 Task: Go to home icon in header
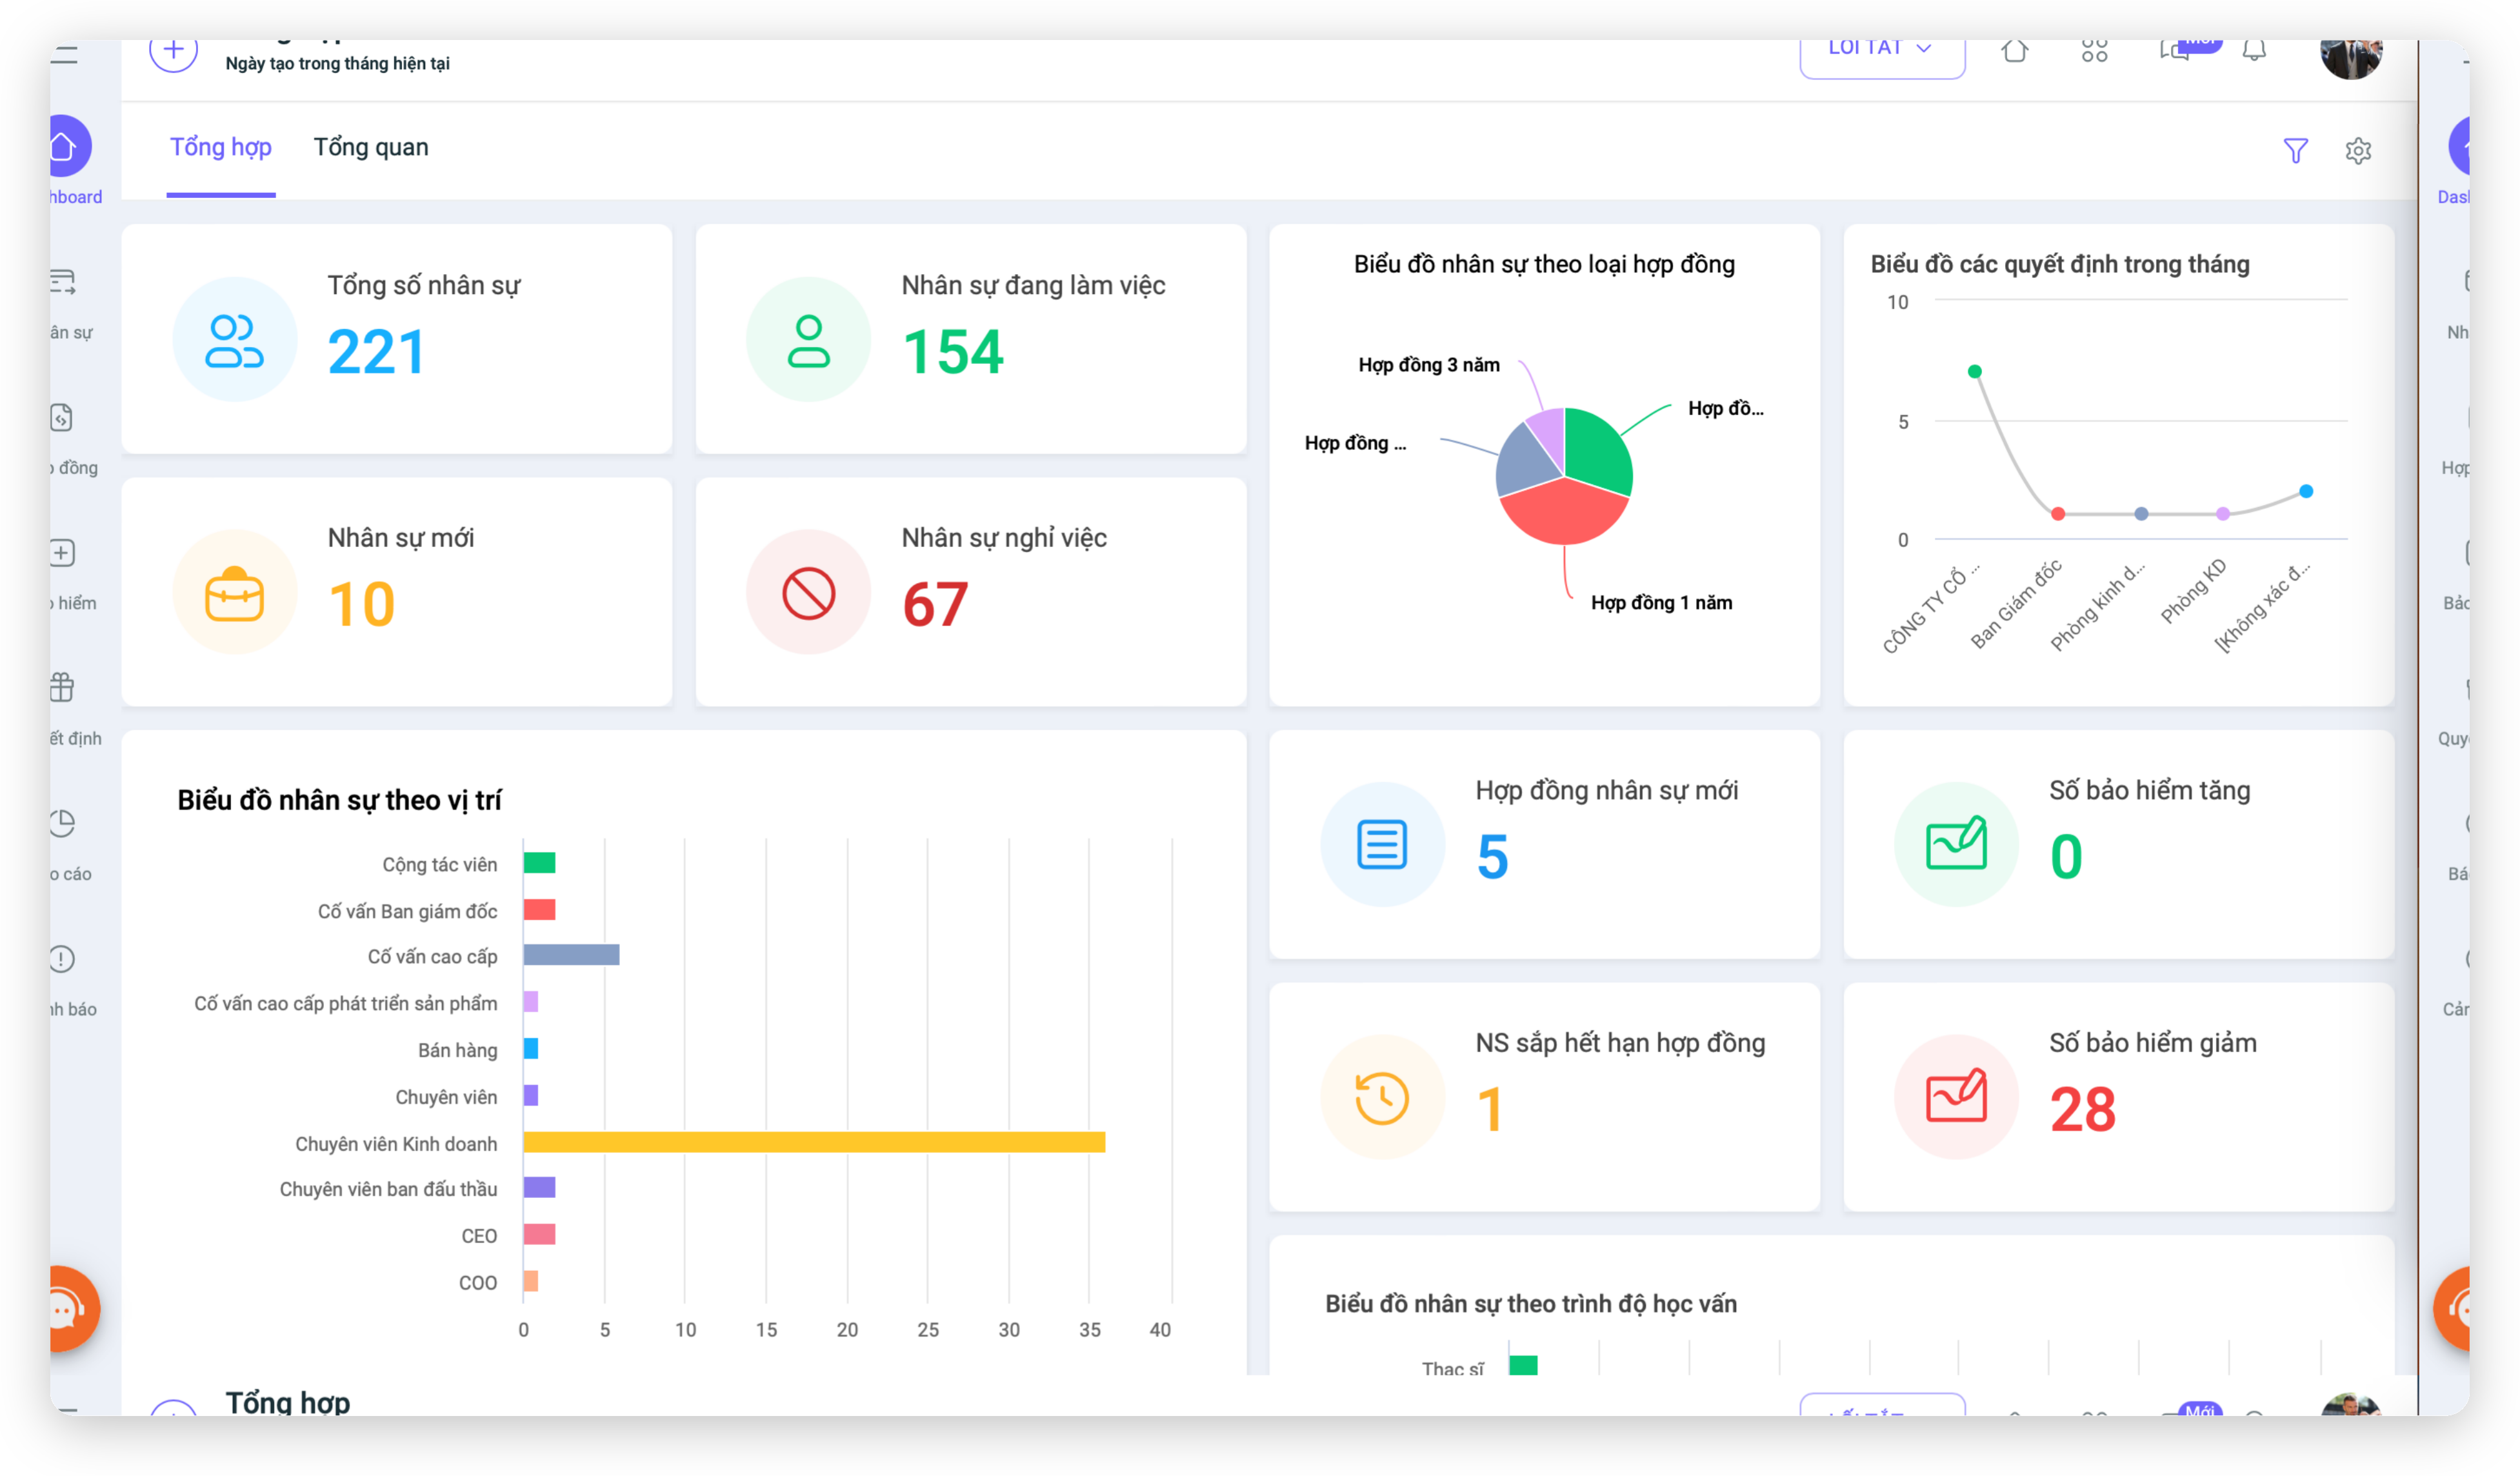click(x=2015, y=50)
